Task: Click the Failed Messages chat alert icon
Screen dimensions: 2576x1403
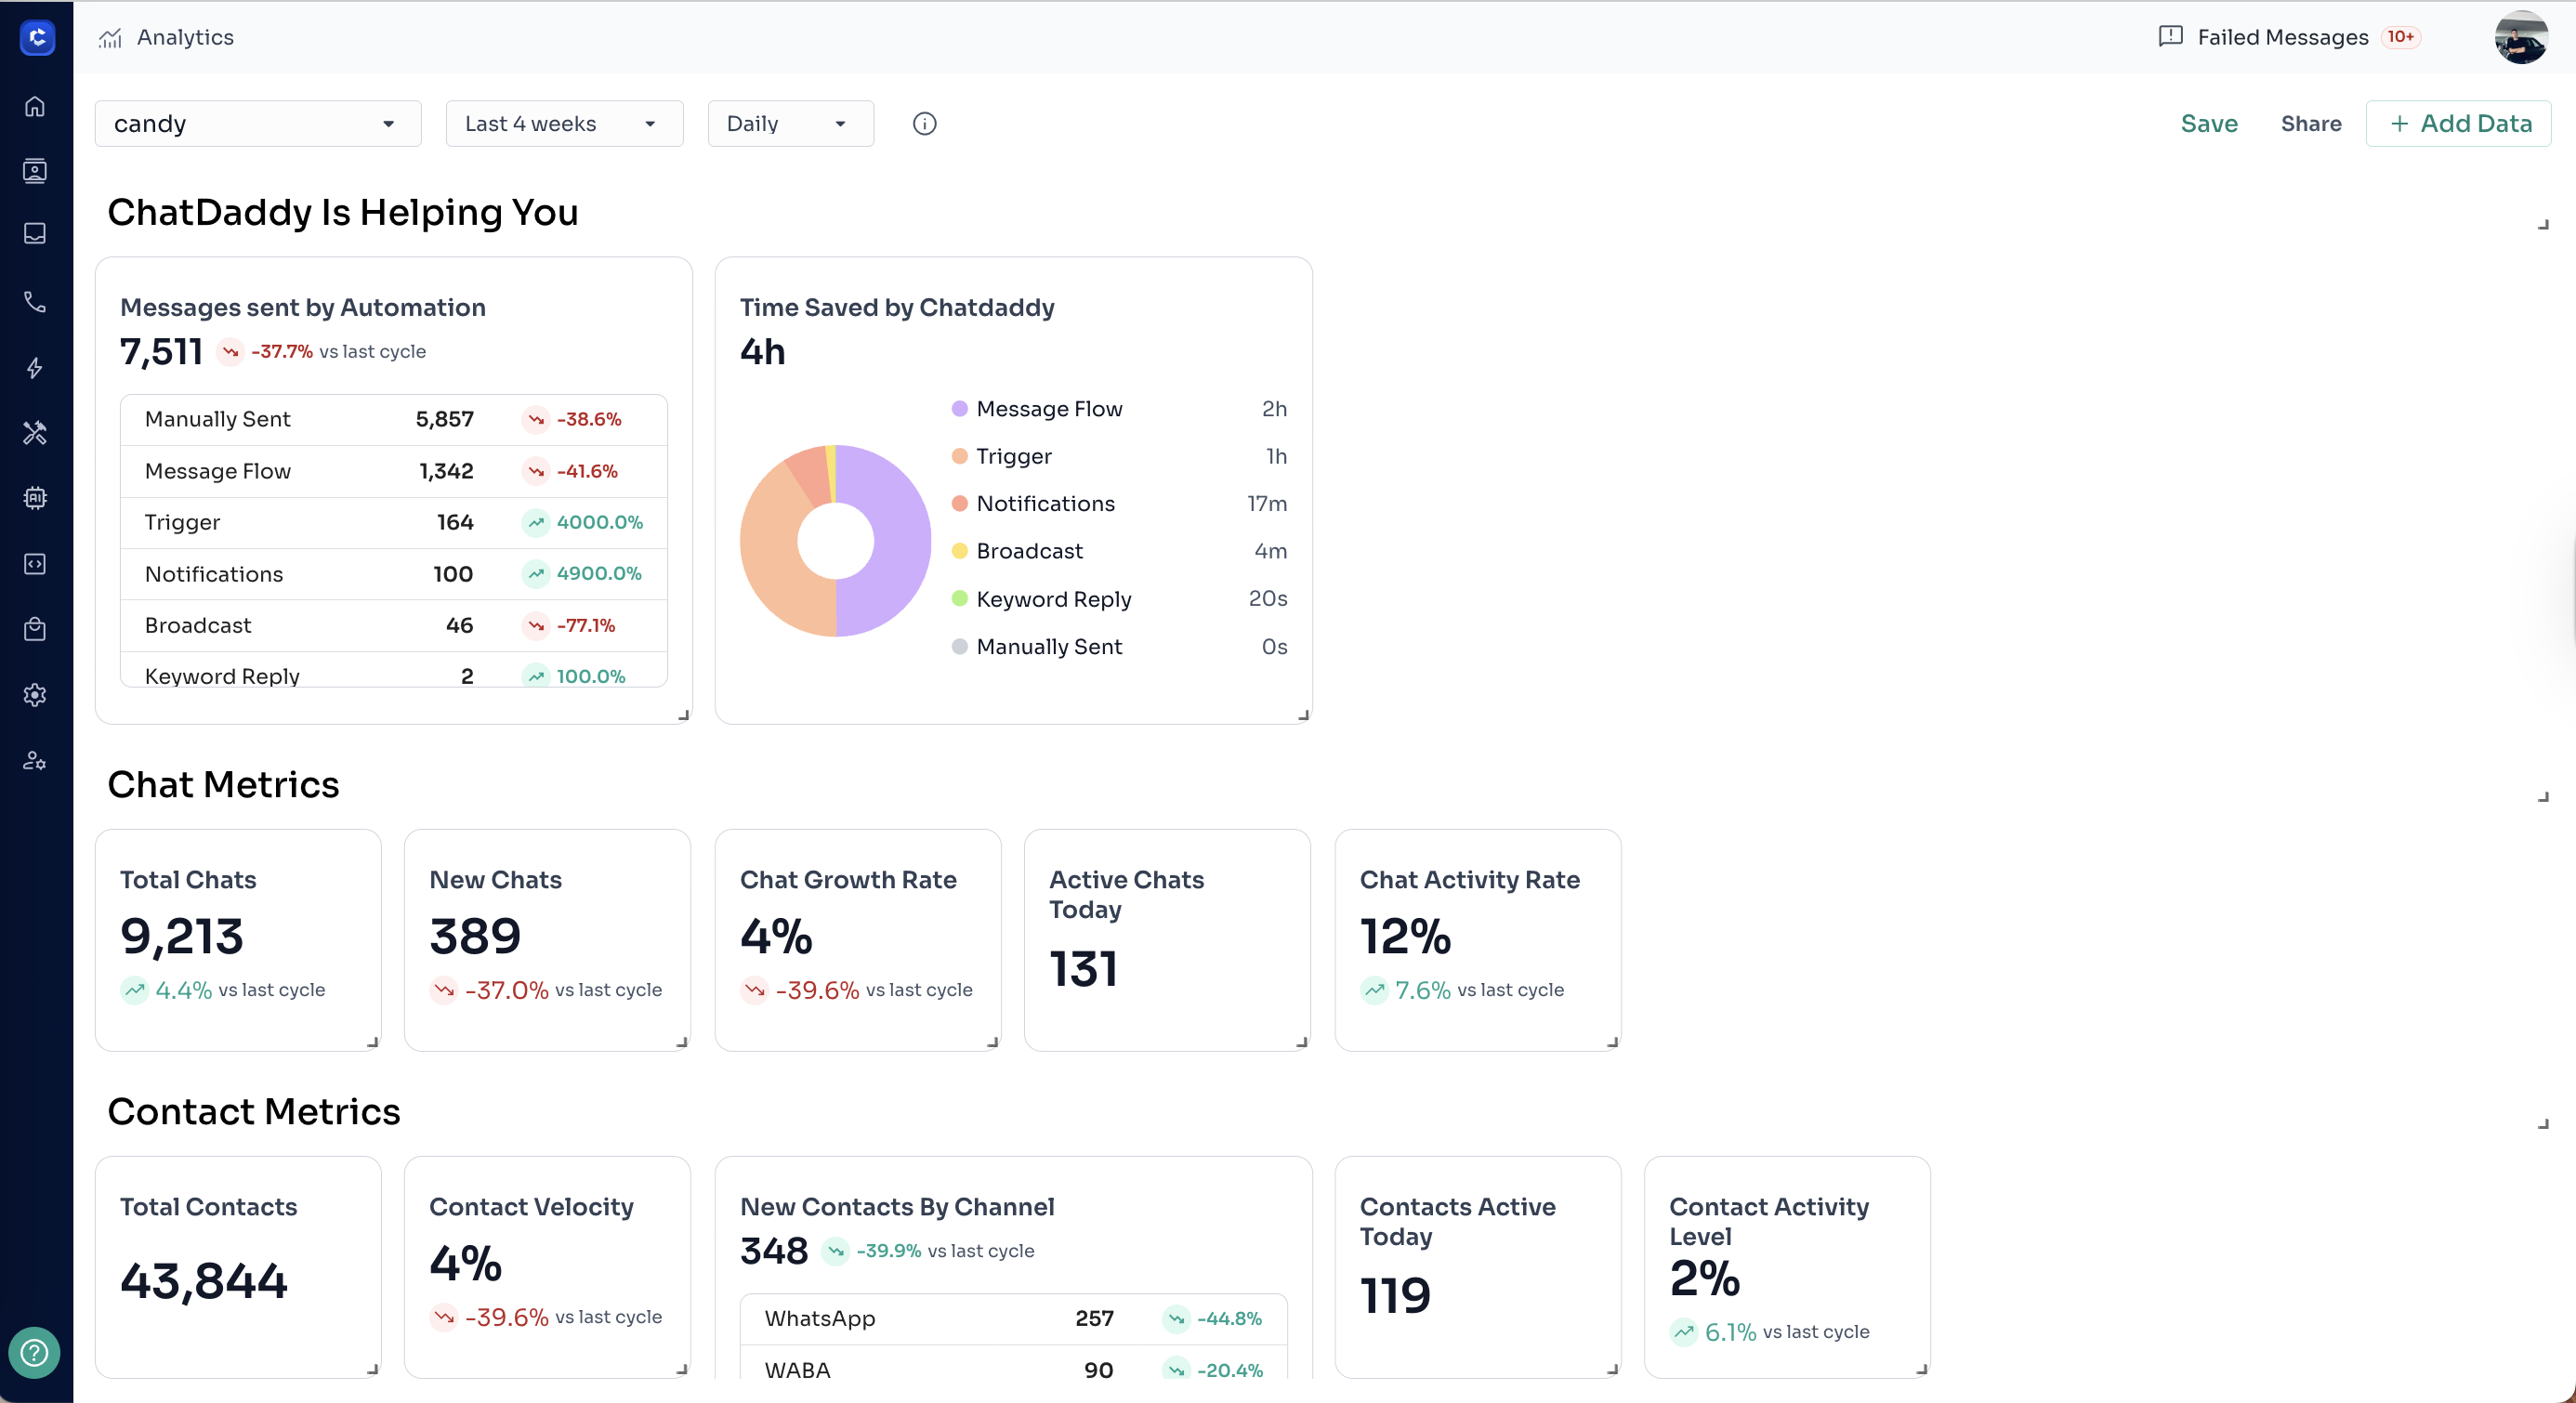Action: (2171, 37)
